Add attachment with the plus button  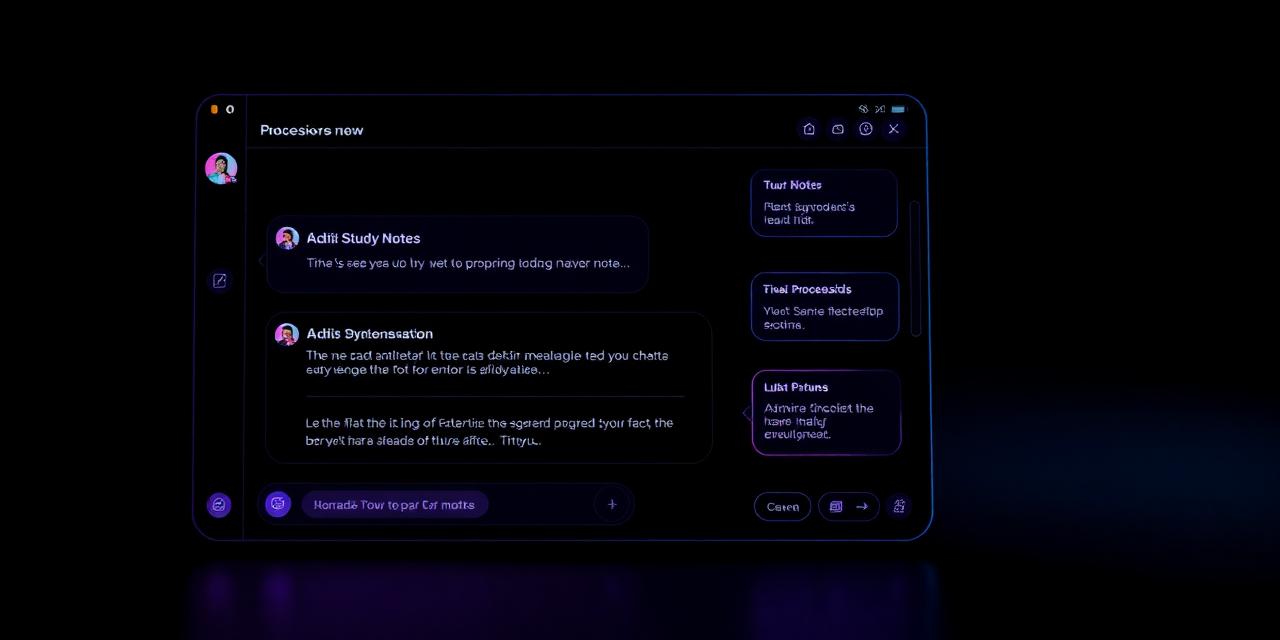click(613, 504)
